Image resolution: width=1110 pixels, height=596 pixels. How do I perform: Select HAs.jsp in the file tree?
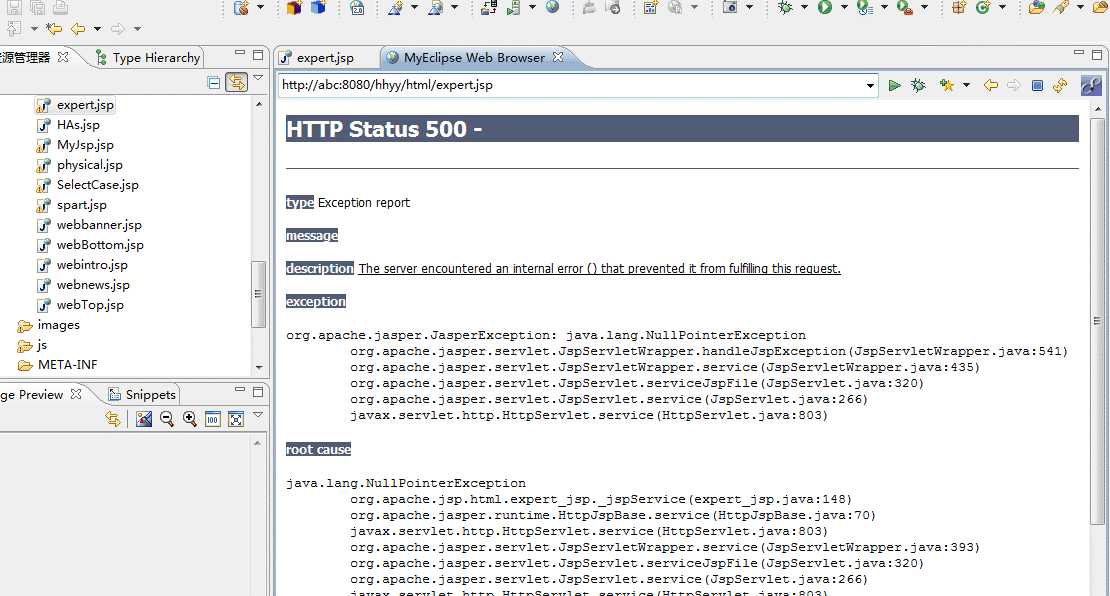point(69,125)
